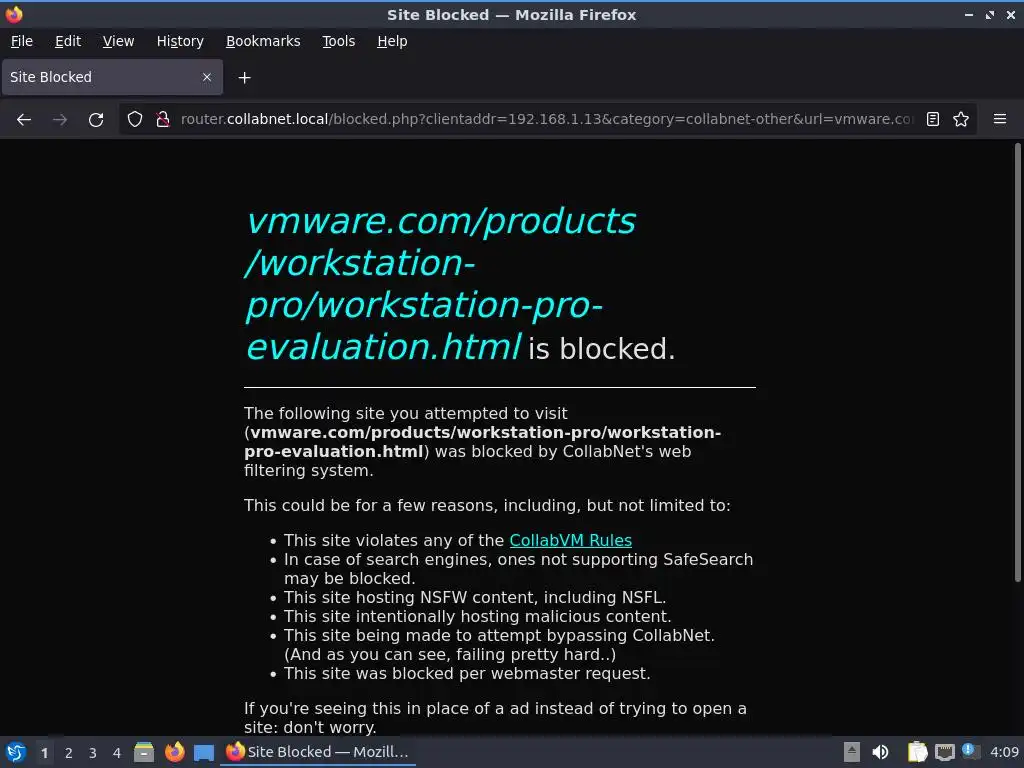Launch Firefox from taskbar quick launch
Image resolution: width=1024 pixels, height=768 pixels.
point(174,752)
